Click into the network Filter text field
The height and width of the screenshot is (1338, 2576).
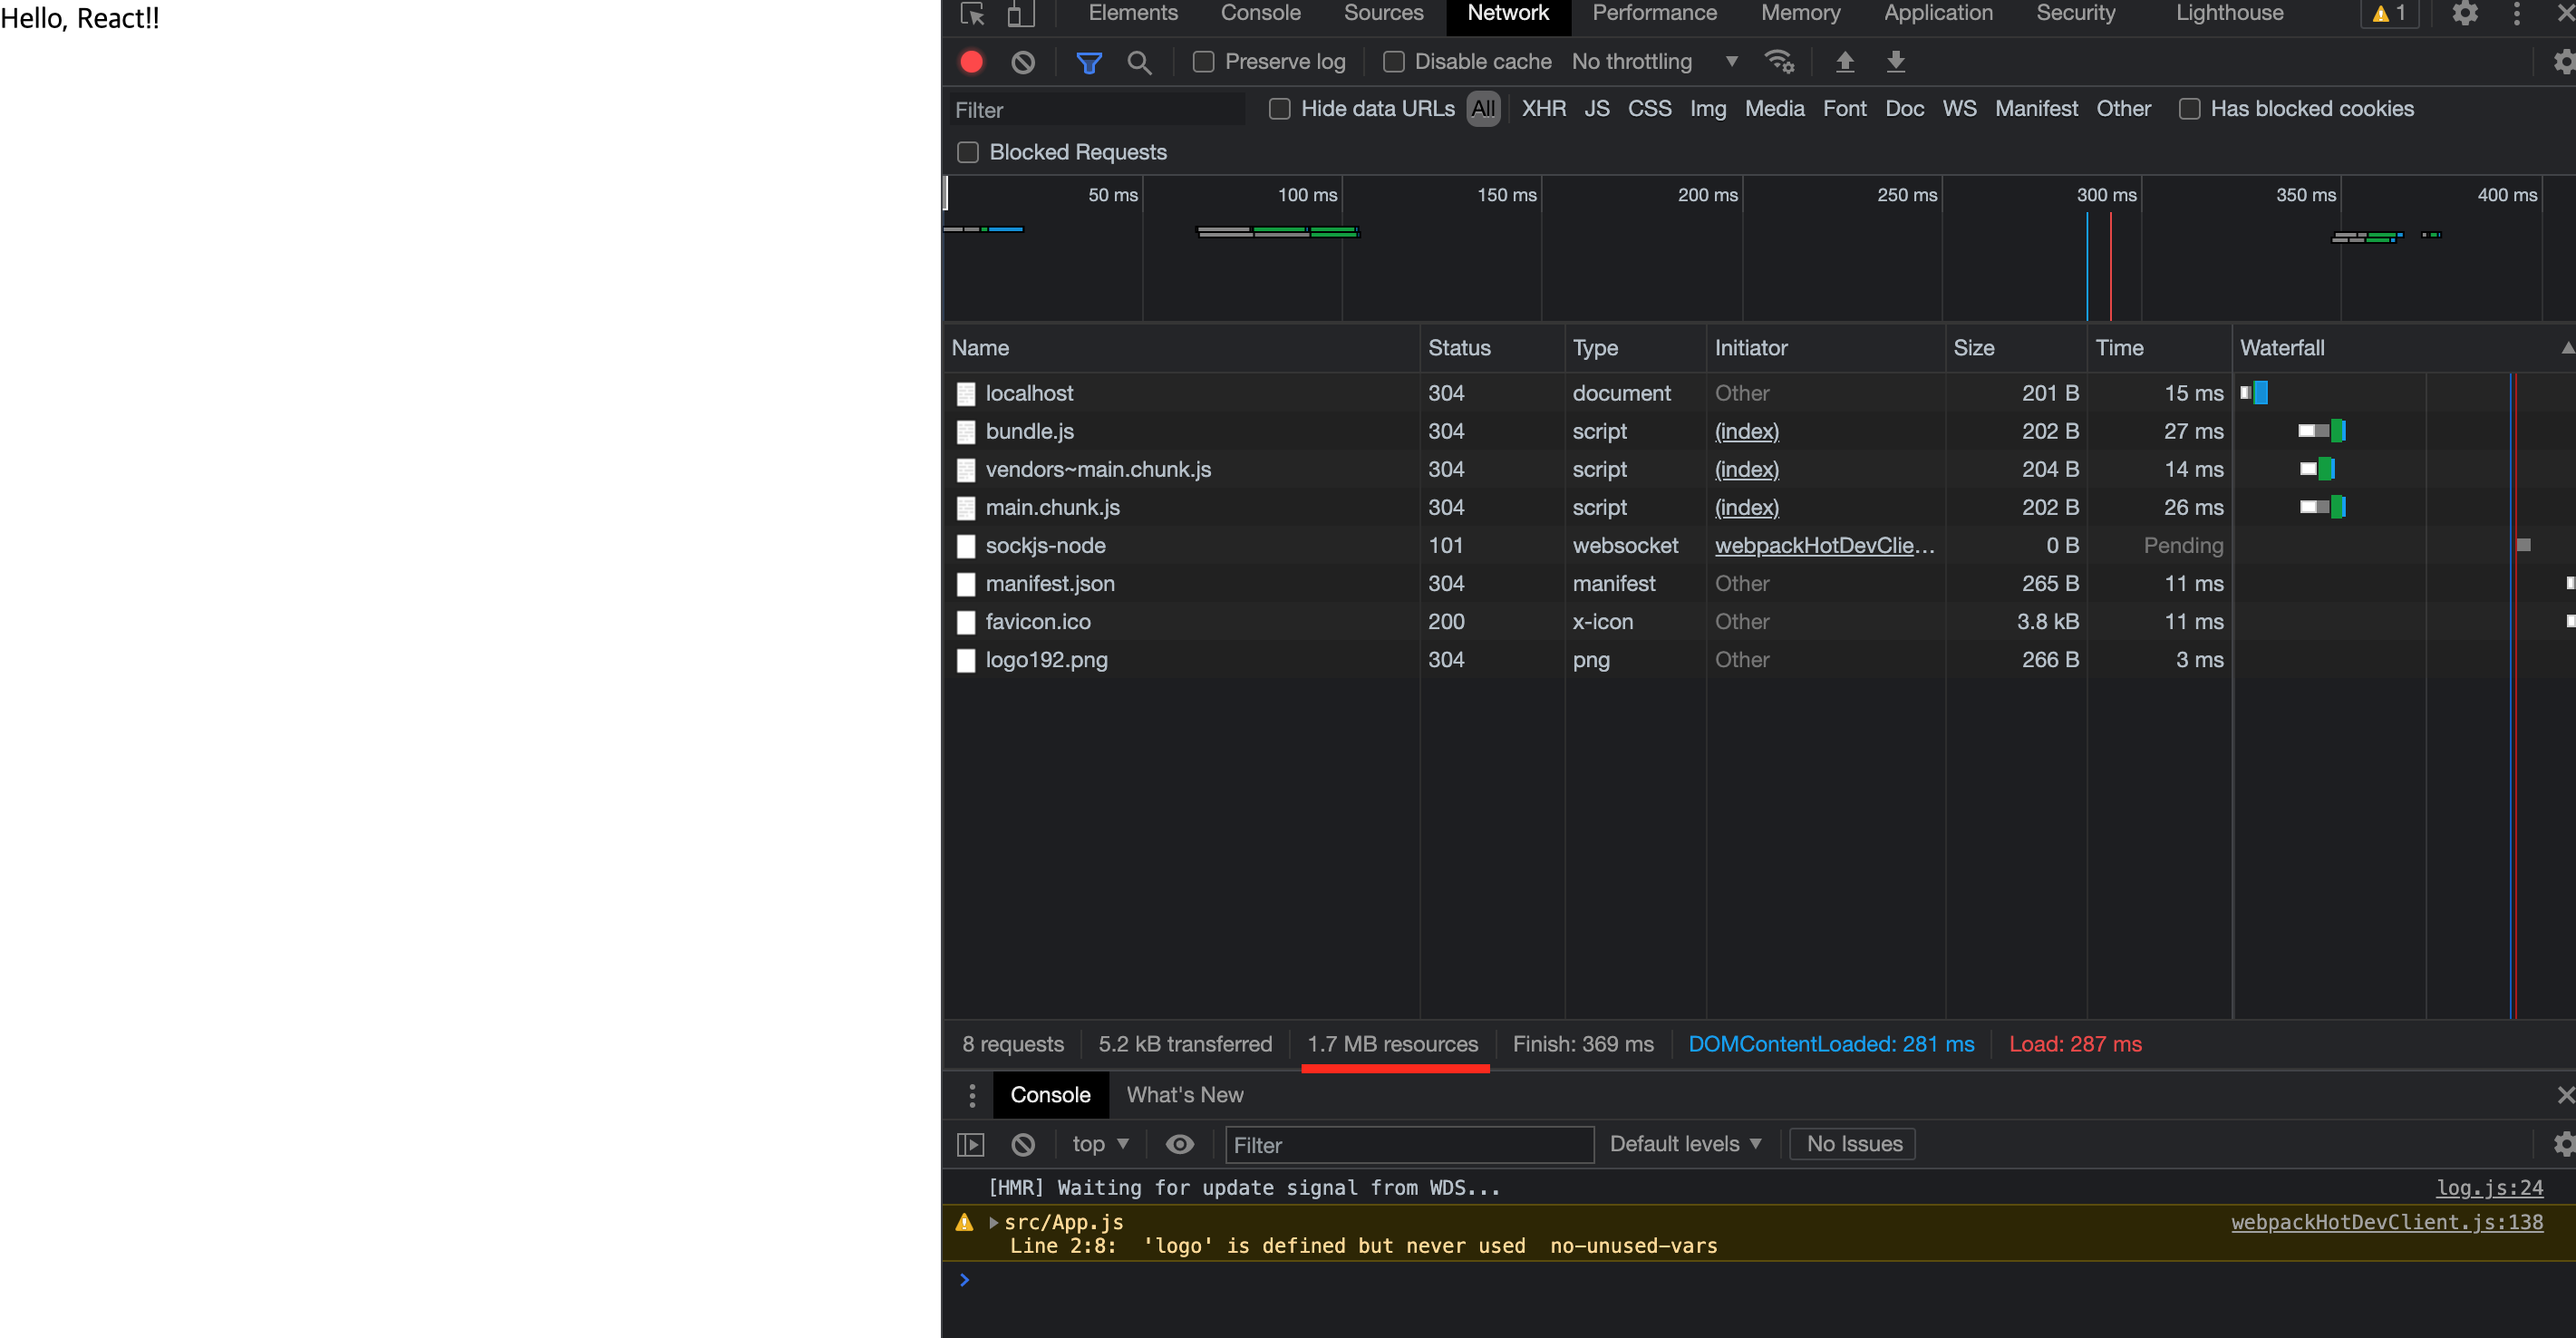click(1095, 110)
